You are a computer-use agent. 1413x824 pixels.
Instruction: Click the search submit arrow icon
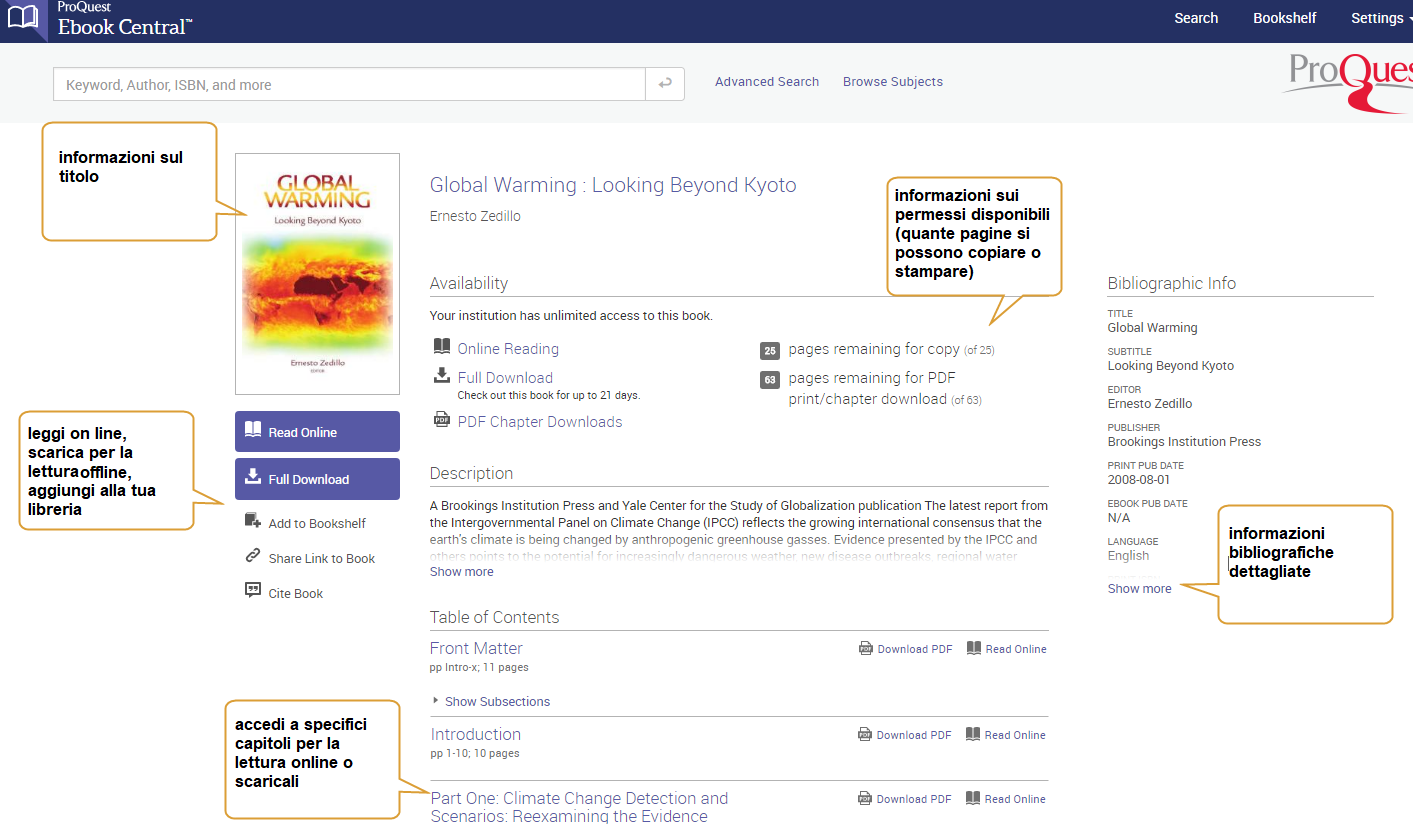pyautogui.click(x=665, y=85)
